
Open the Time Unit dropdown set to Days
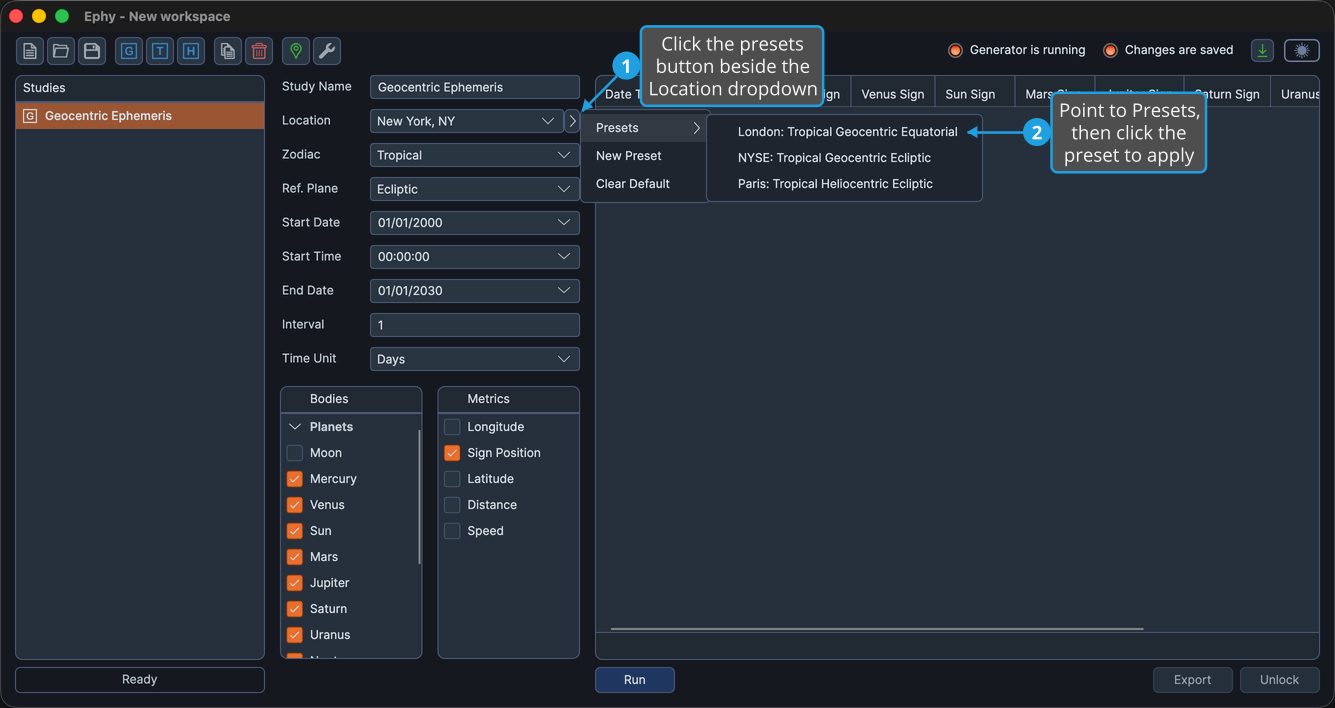[474, 359]
